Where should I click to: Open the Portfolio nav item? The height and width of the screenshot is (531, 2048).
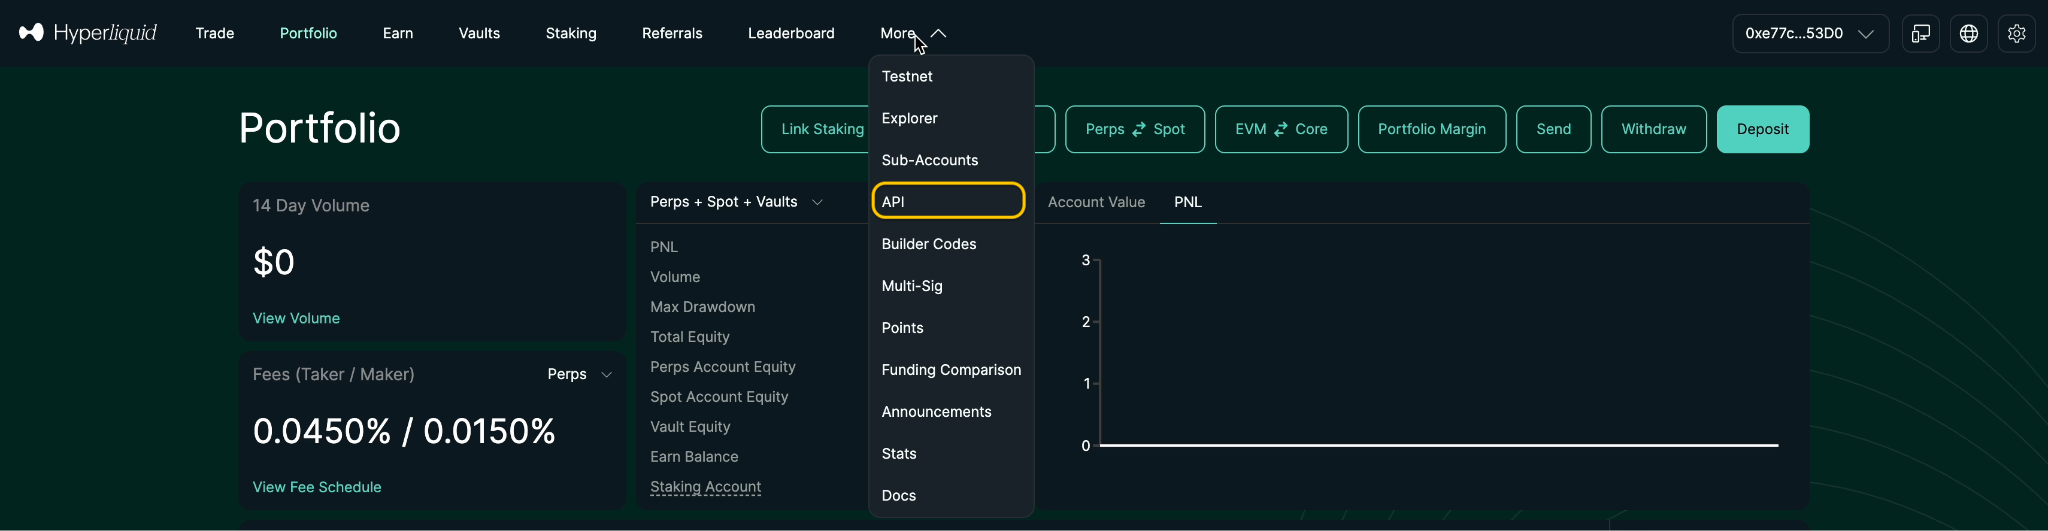(x=308, y=33)
